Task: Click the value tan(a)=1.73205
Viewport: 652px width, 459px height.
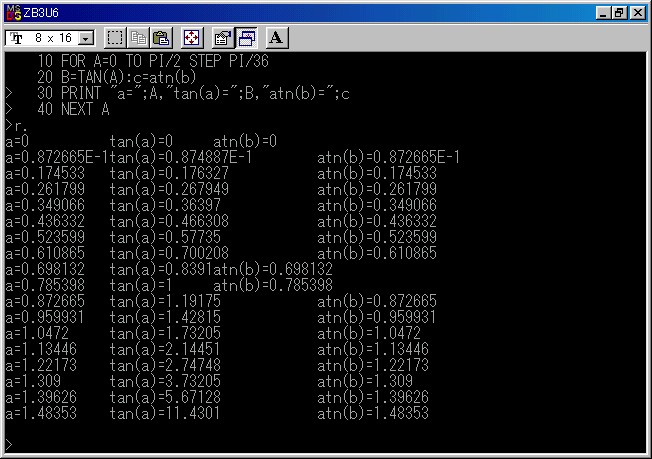Action: (x=165, y=333)
